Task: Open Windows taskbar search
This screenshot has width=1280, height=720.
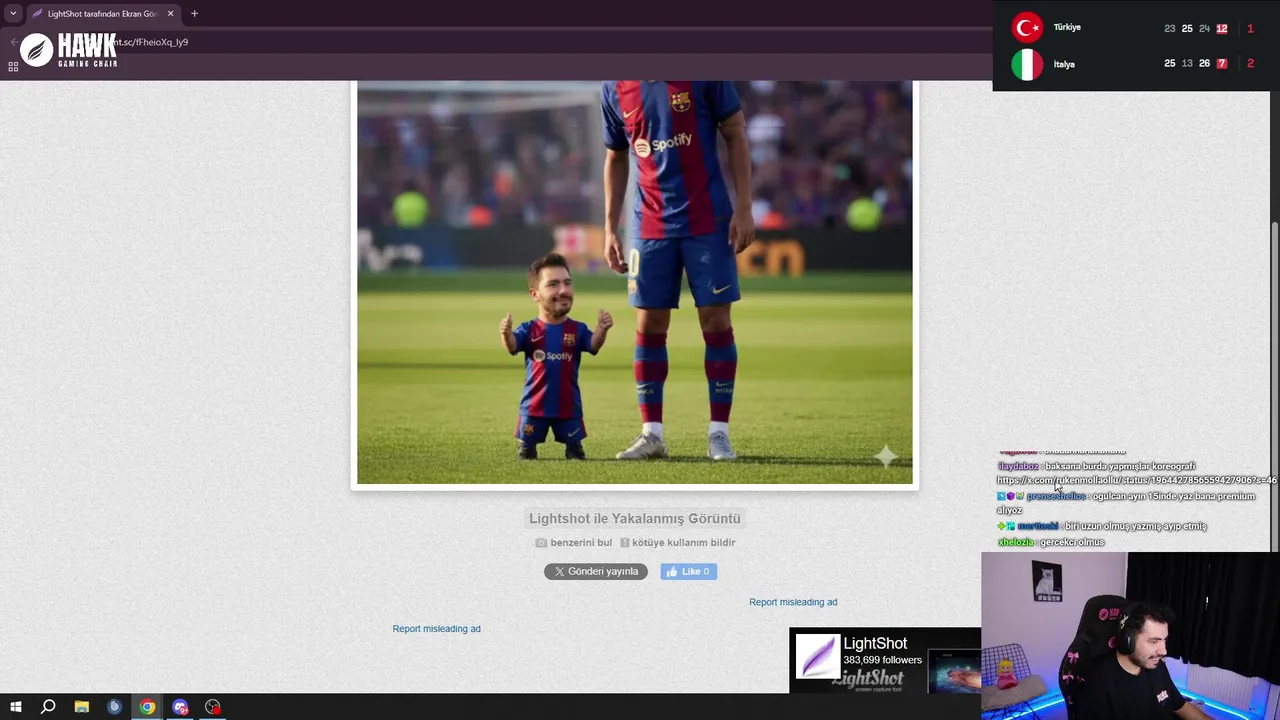Action: [x=48, y=707]
